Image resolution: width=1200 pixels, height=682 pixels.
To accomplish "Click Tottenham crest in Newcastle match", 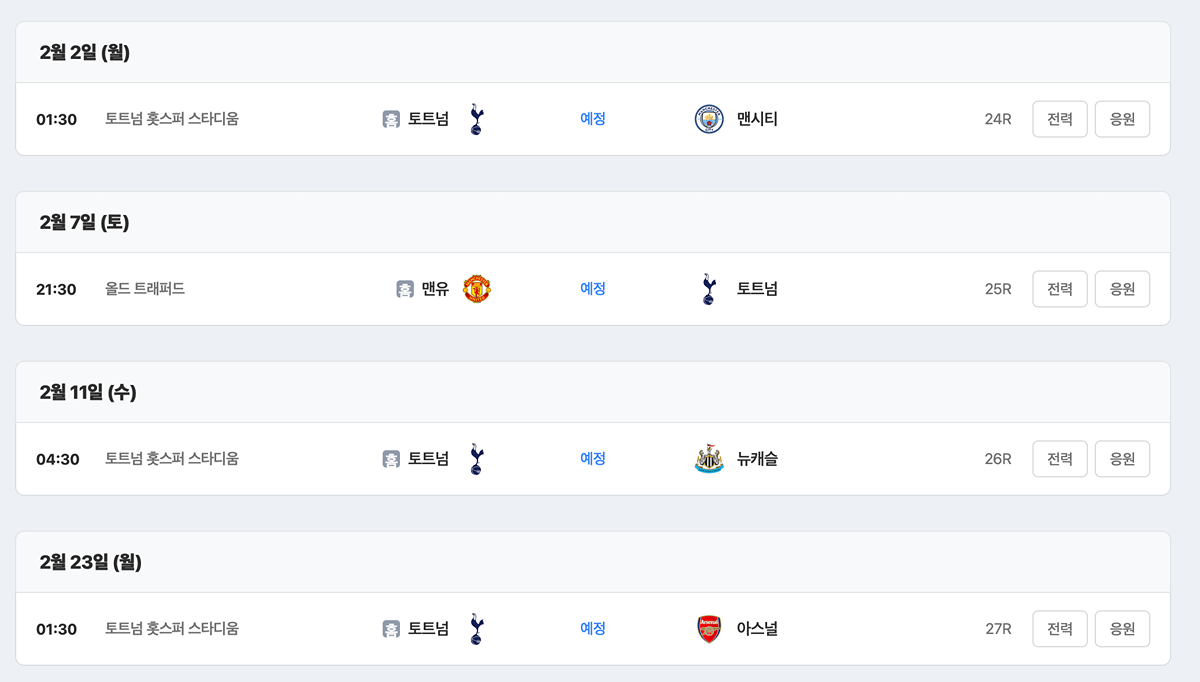I will coord(476,459).
